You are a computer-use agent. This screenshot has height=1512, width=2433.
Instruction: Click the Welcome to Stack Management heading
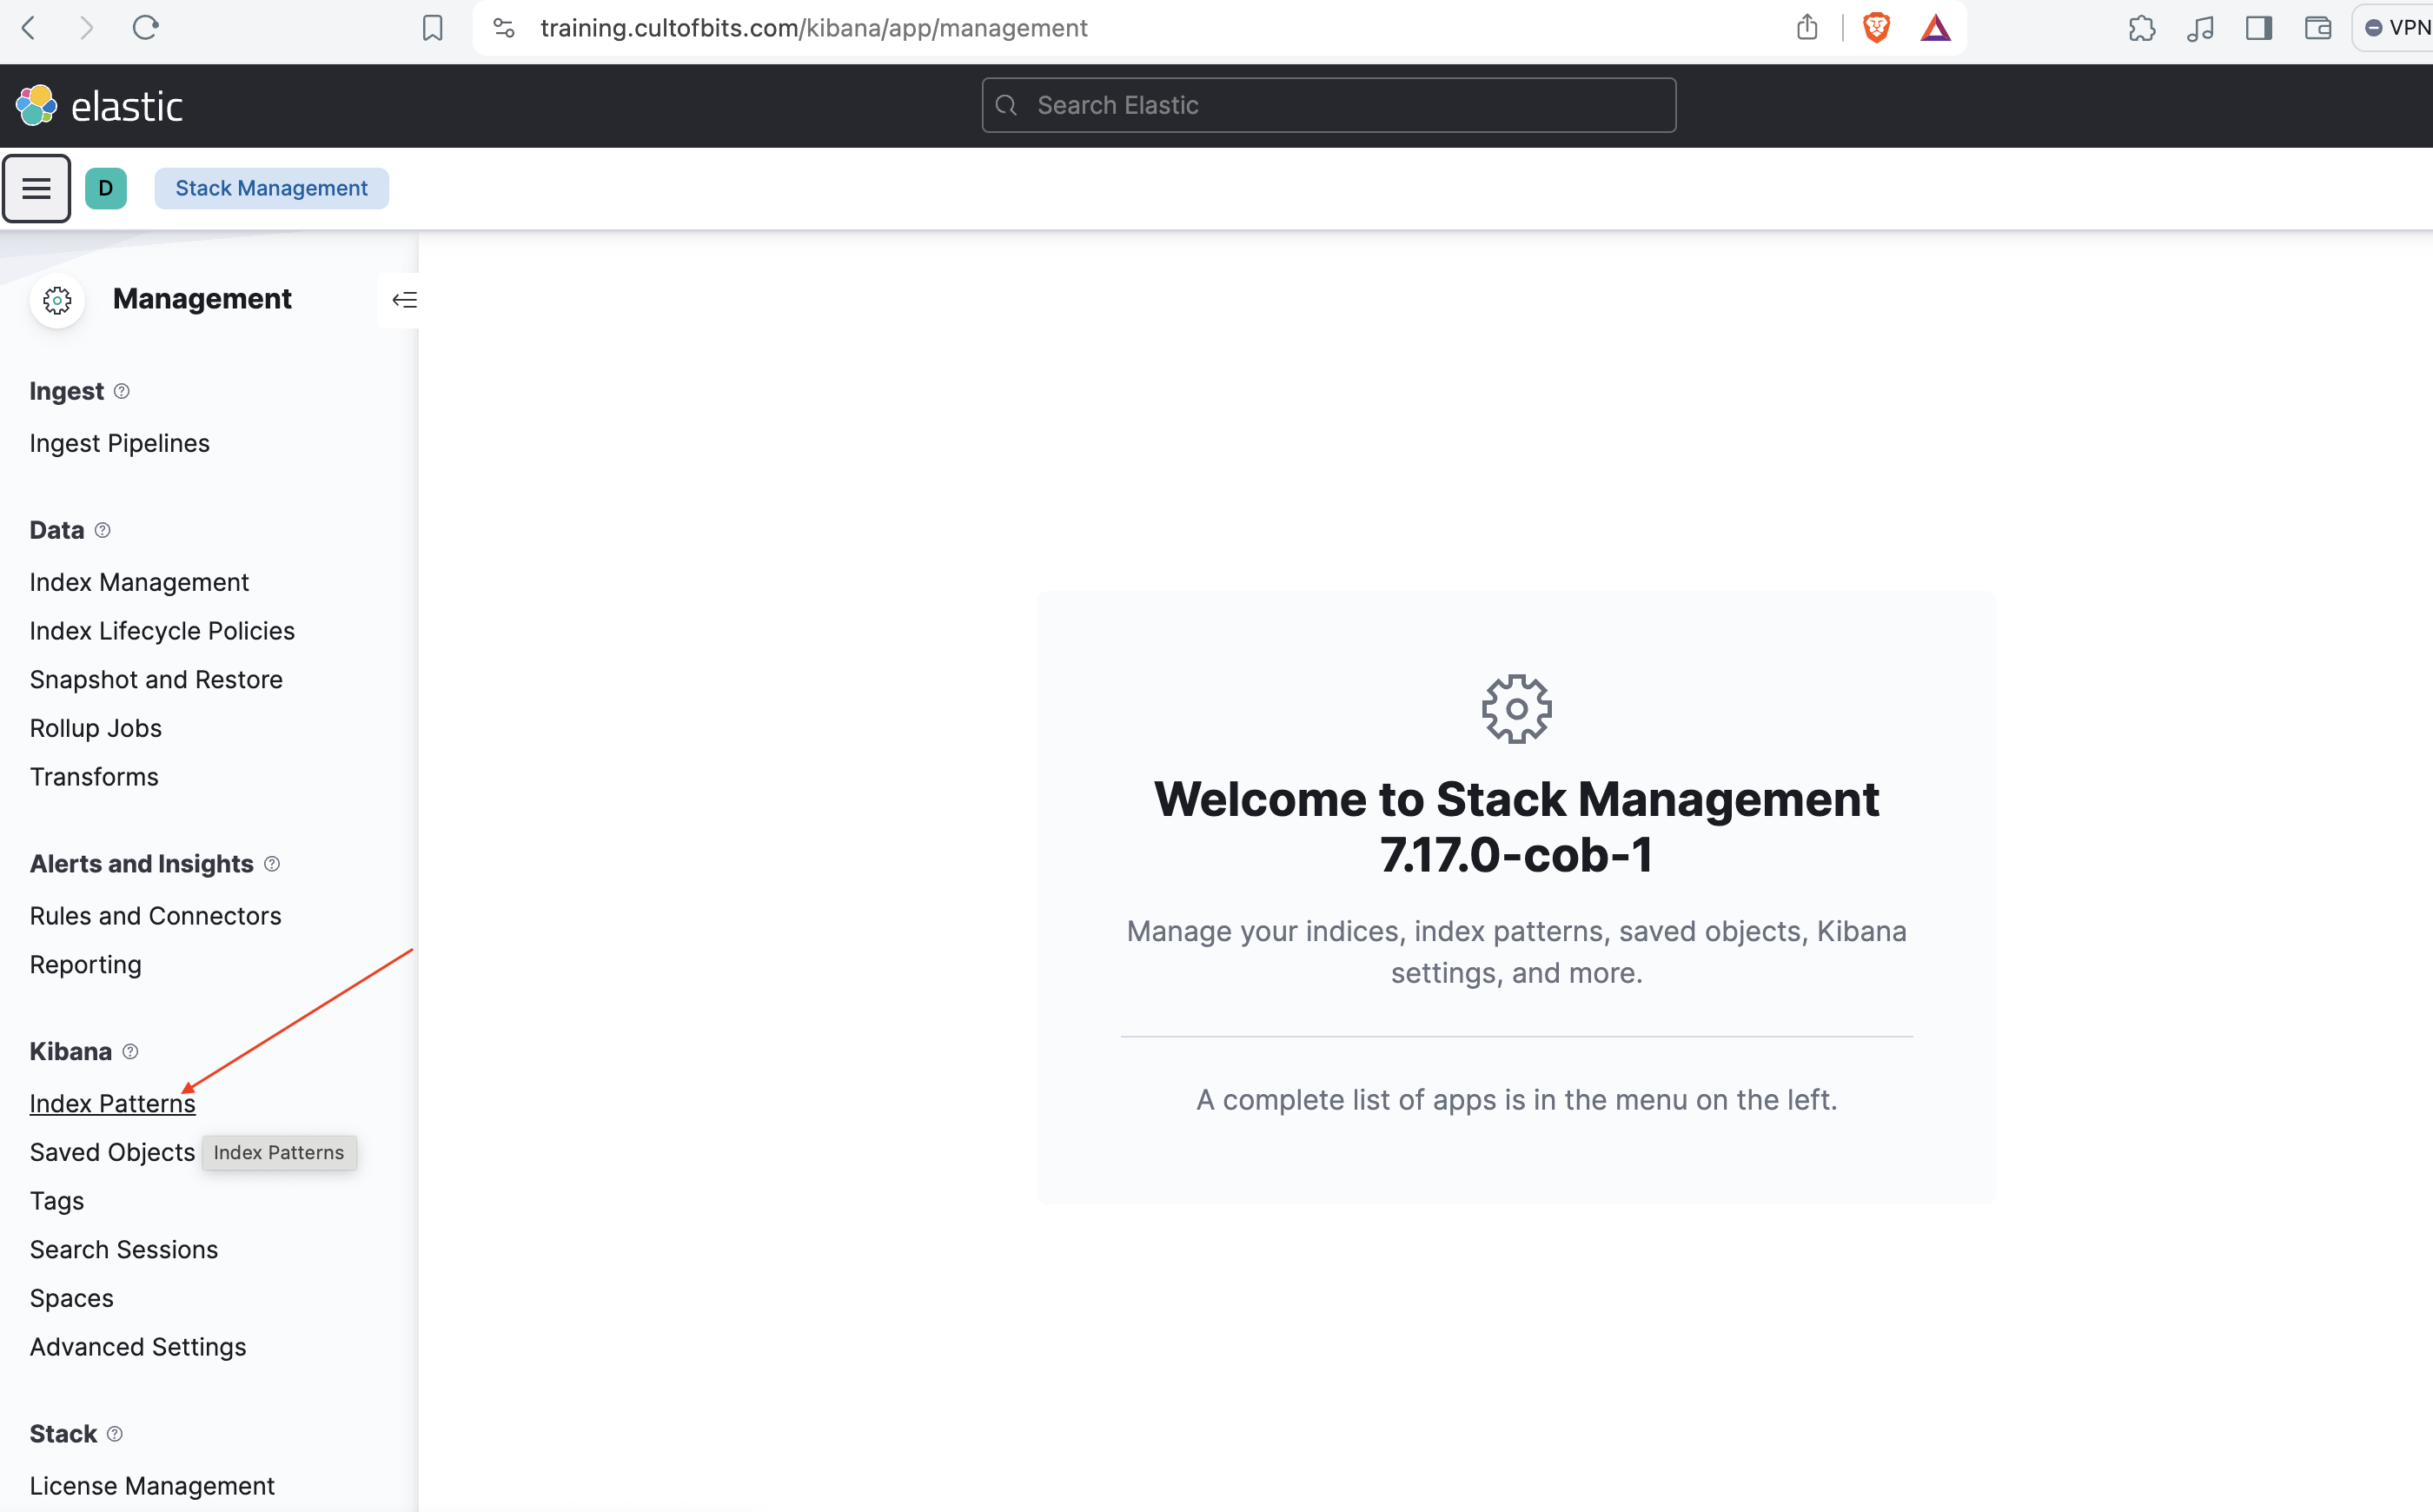pyautogui.click(x=1516, y=826)
